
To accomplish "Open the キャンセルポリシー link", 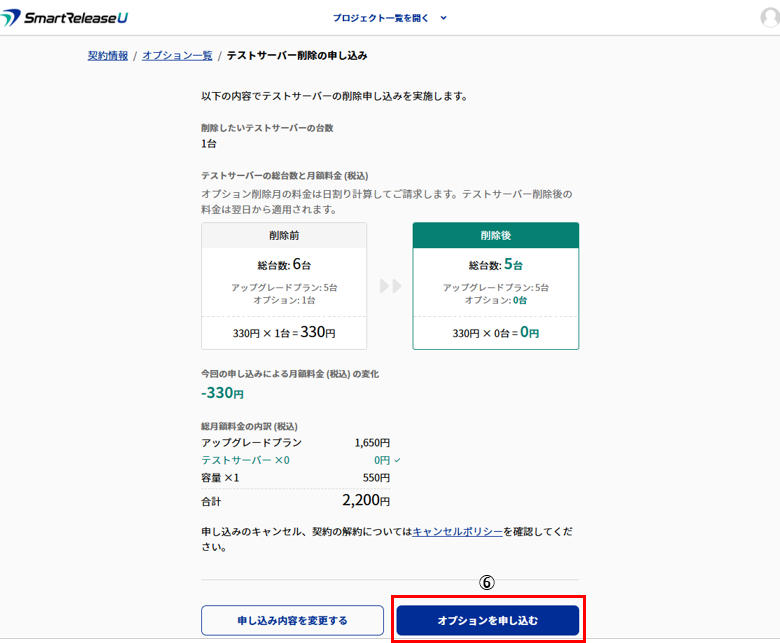I will click(x=458, y=533).
